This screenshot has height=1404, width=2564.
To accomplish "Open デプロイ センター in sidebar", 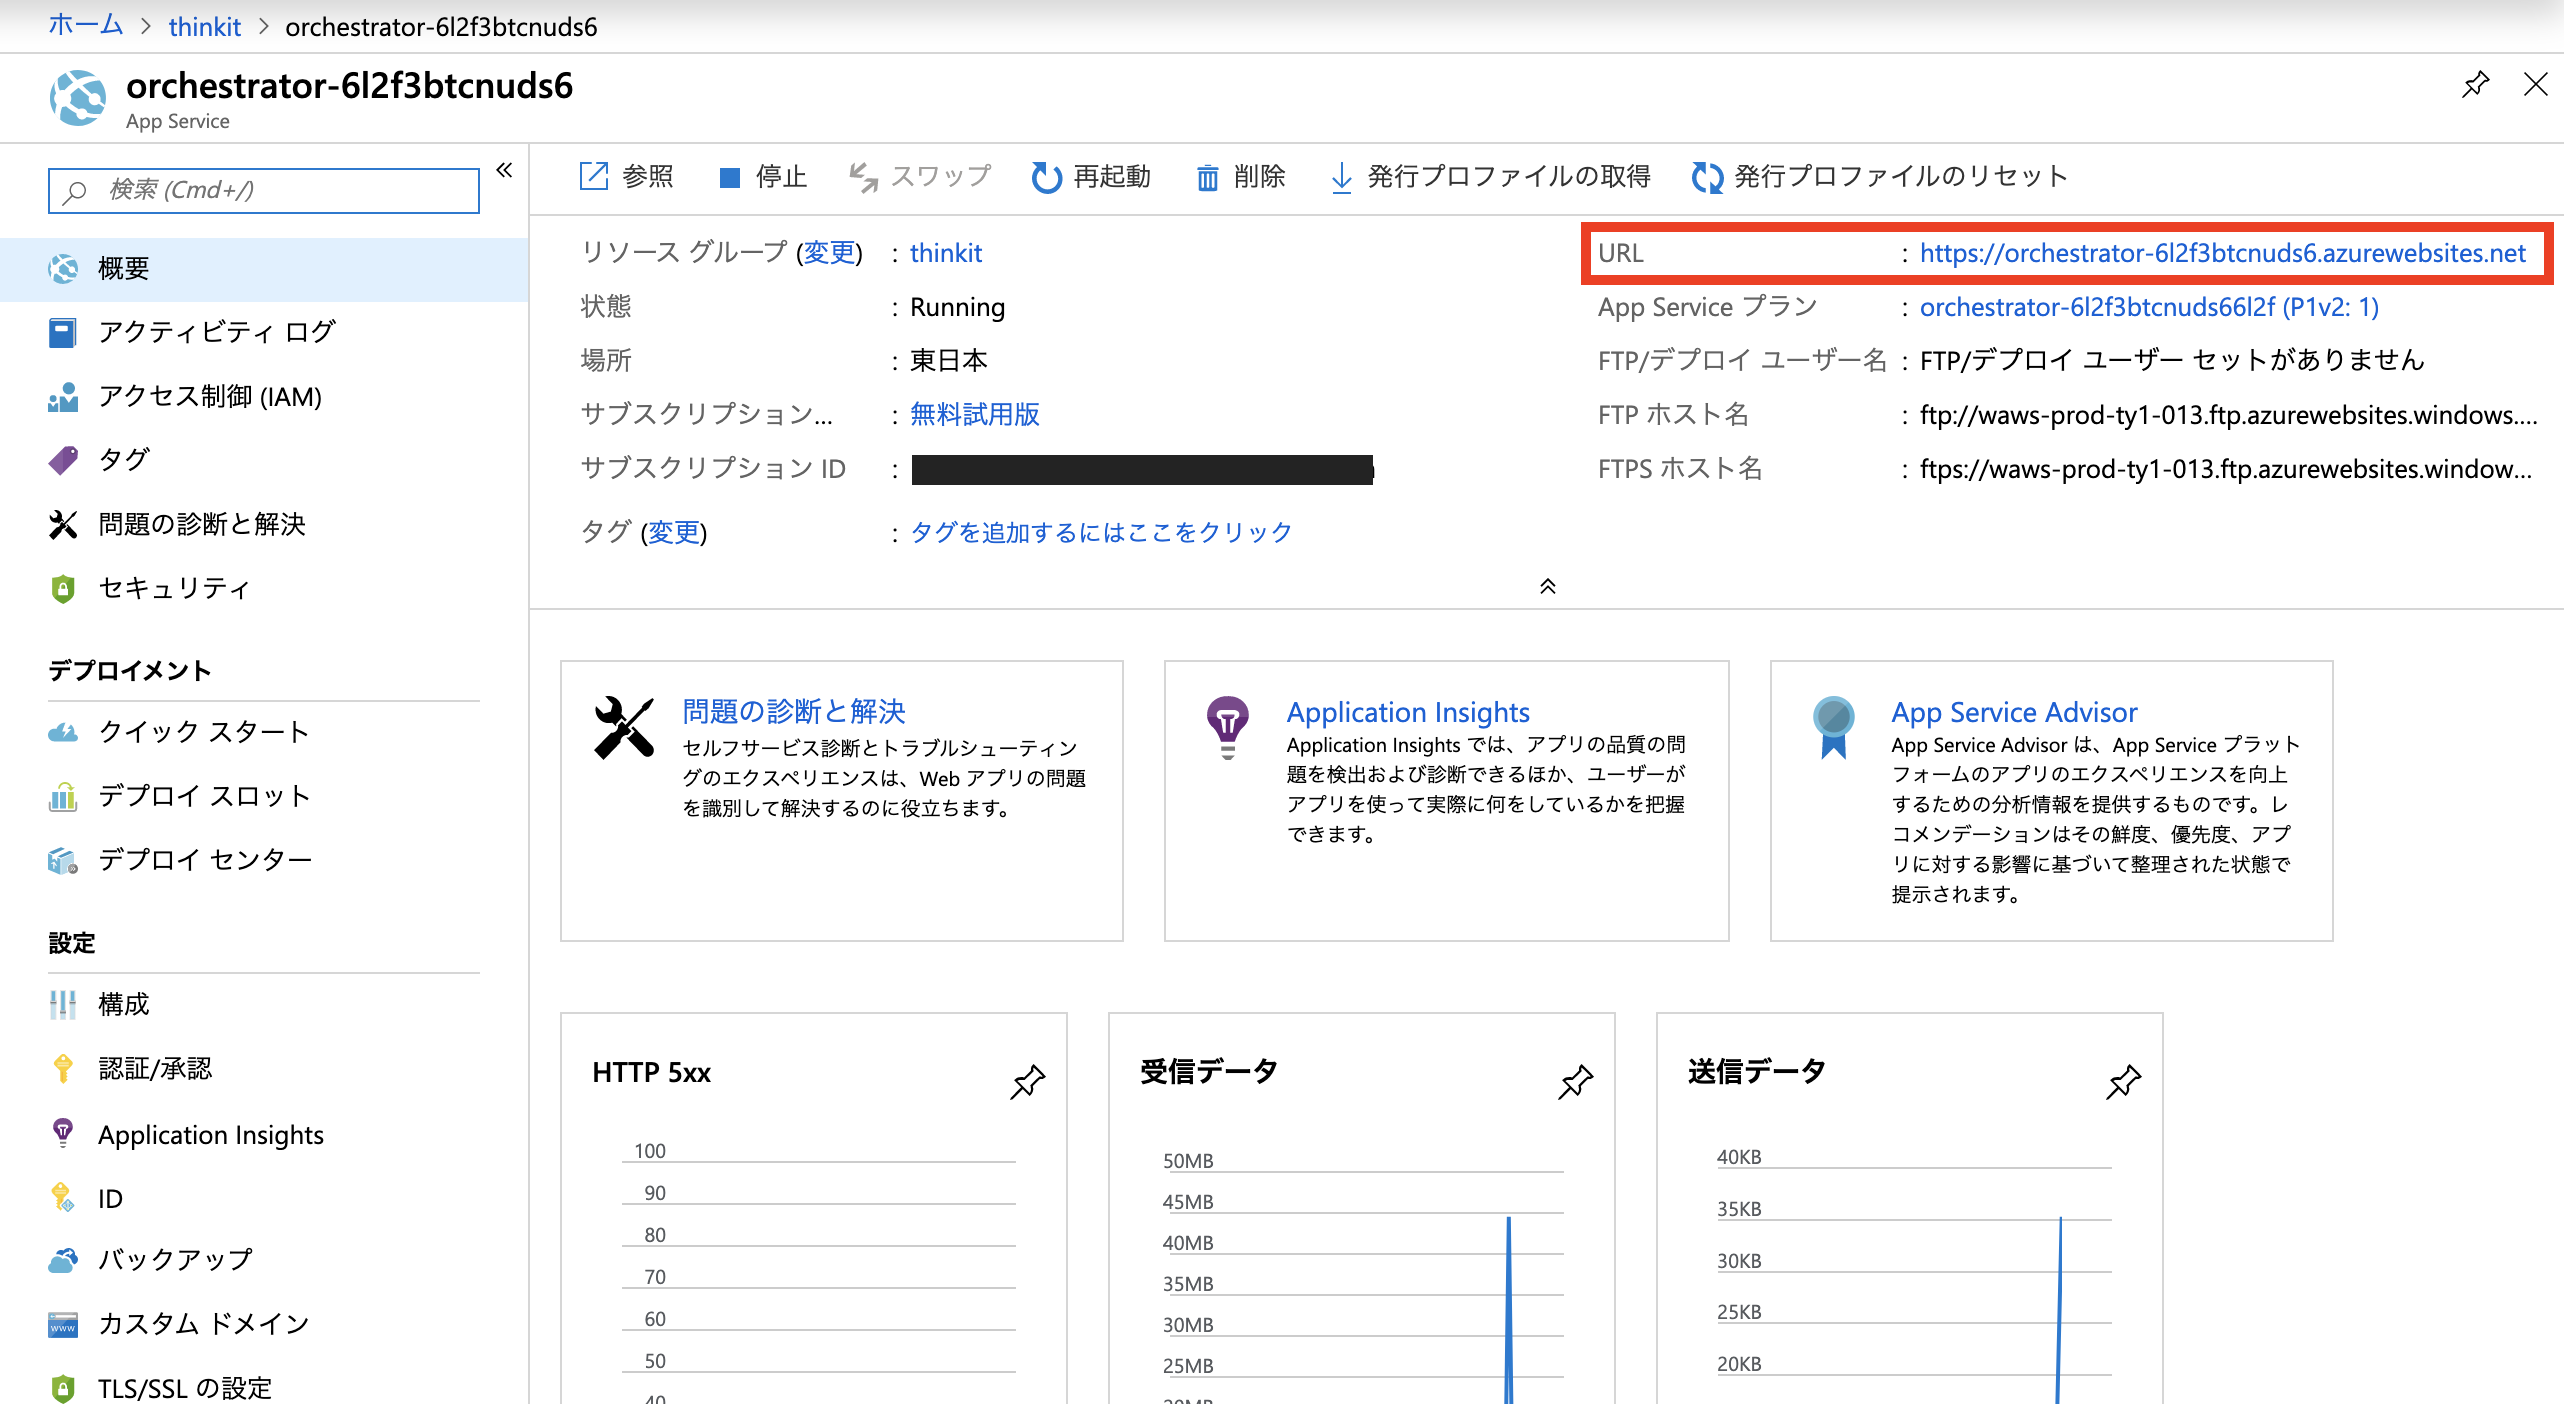I will click(x=264, y=860).
